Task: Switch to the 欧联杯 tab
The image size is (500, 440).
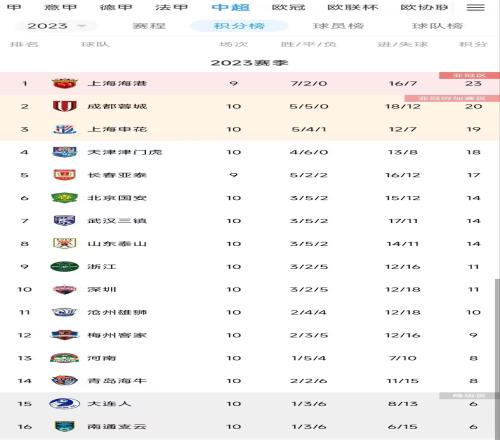Action: [353, 7]
